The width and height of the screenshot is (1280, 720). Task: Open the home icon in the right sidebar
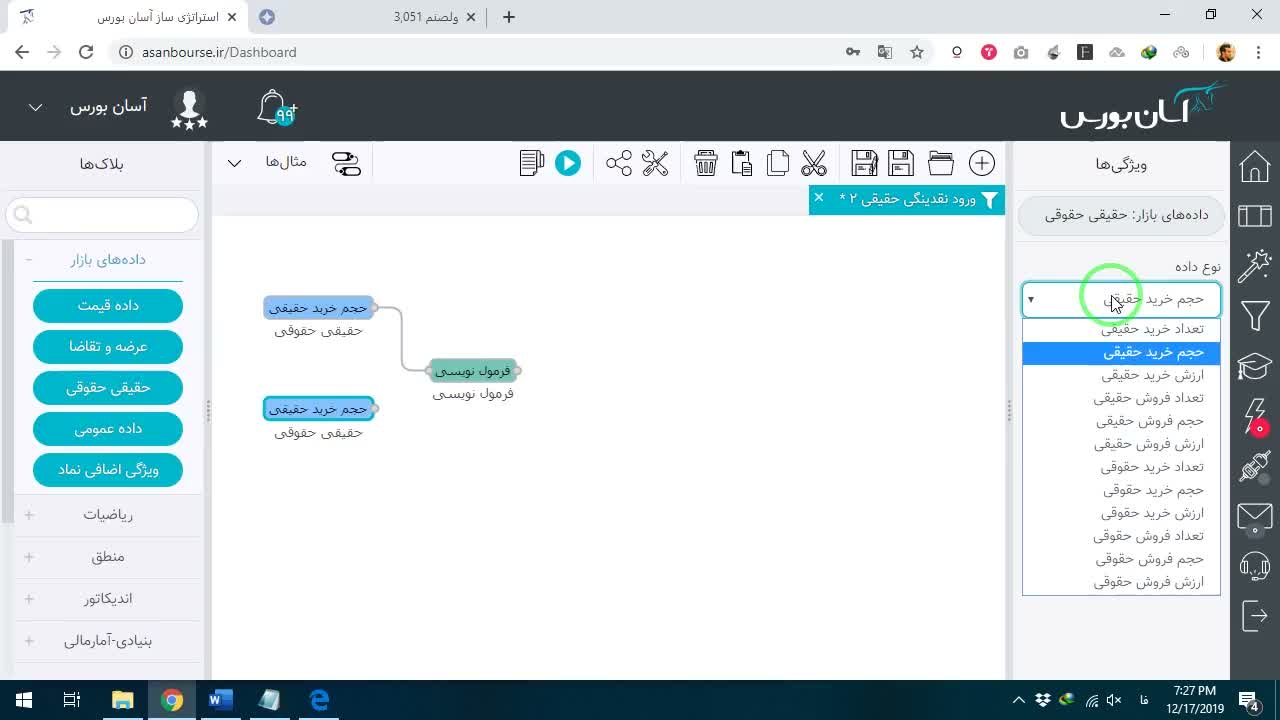[x=1255, y=166]
